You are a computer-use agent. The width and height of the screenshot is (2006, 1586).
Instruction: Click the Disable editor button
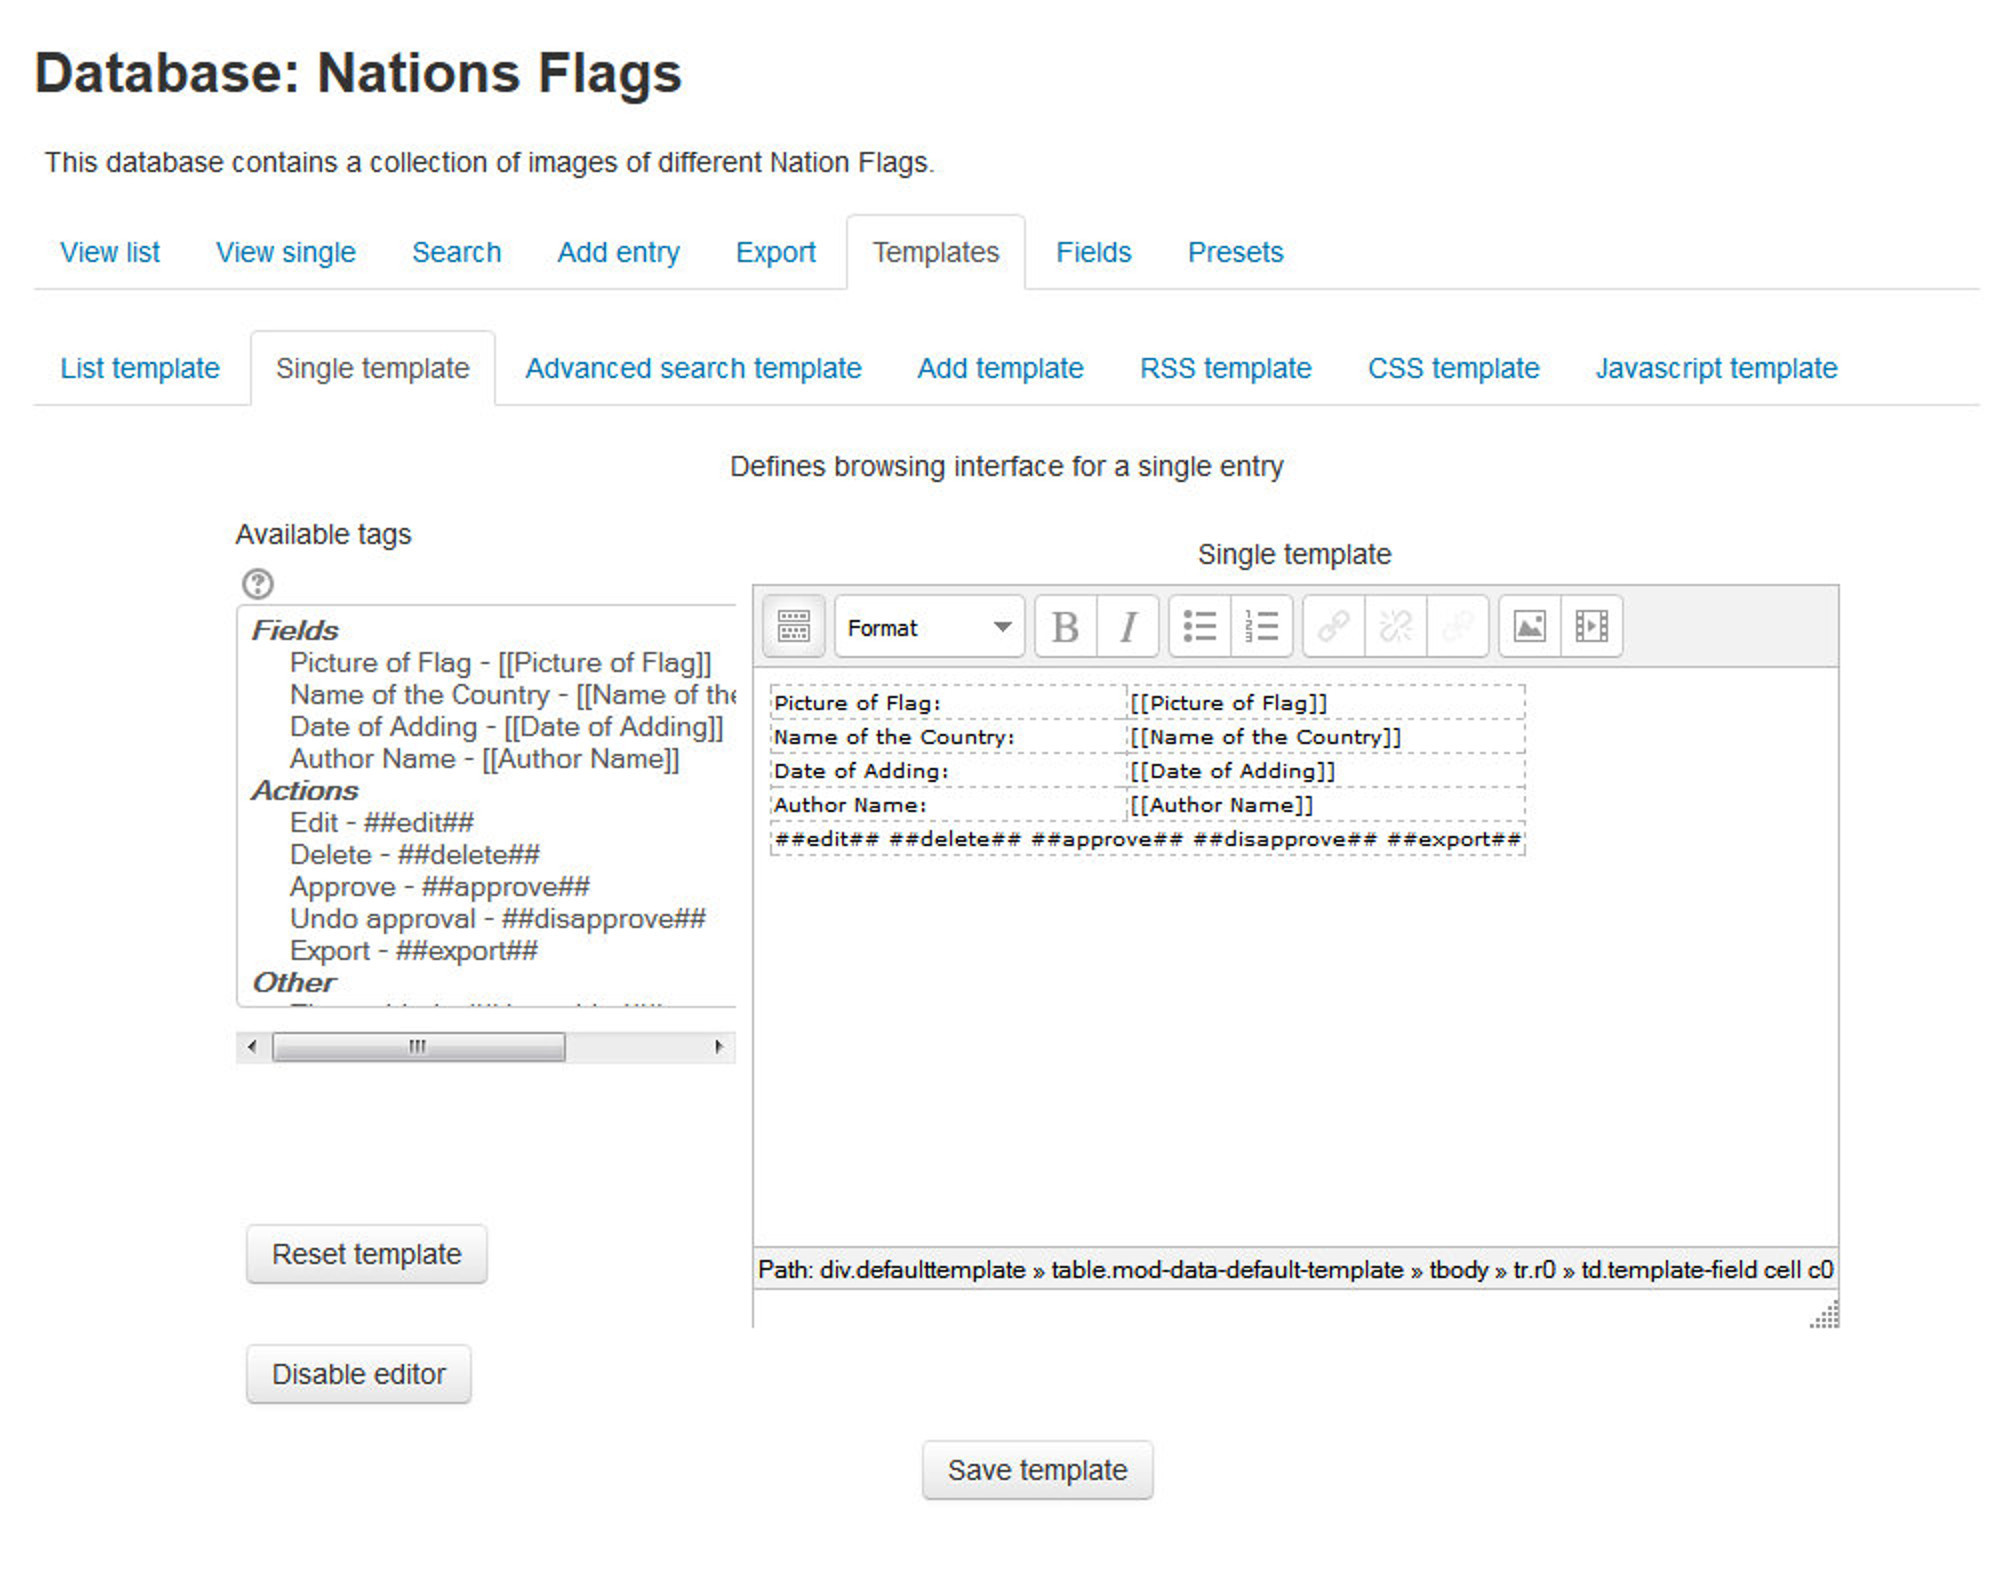(358, 1374)
